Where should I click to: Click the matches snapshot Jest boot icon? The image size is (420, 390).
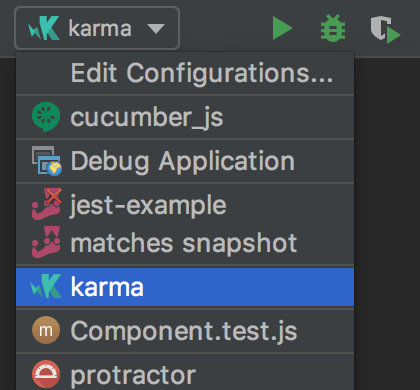[46, 242]
